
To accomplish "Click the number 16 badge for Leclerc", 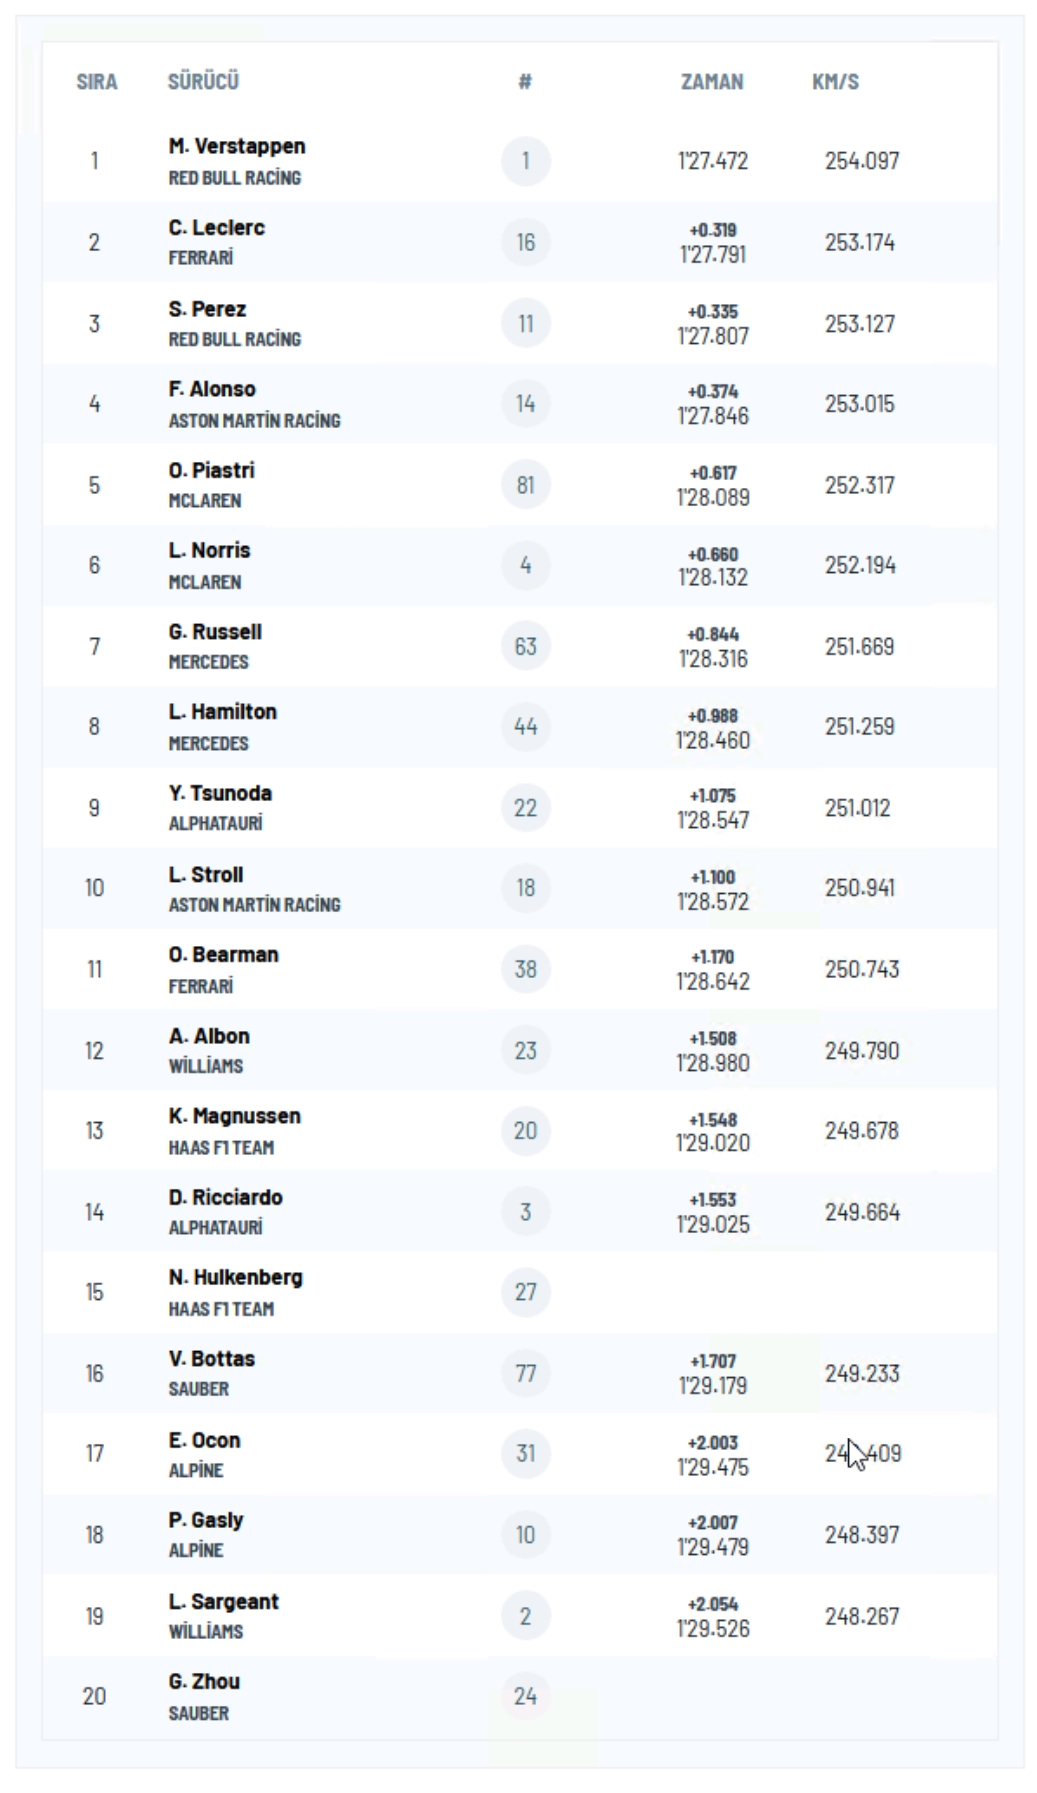I will point(525,242).
